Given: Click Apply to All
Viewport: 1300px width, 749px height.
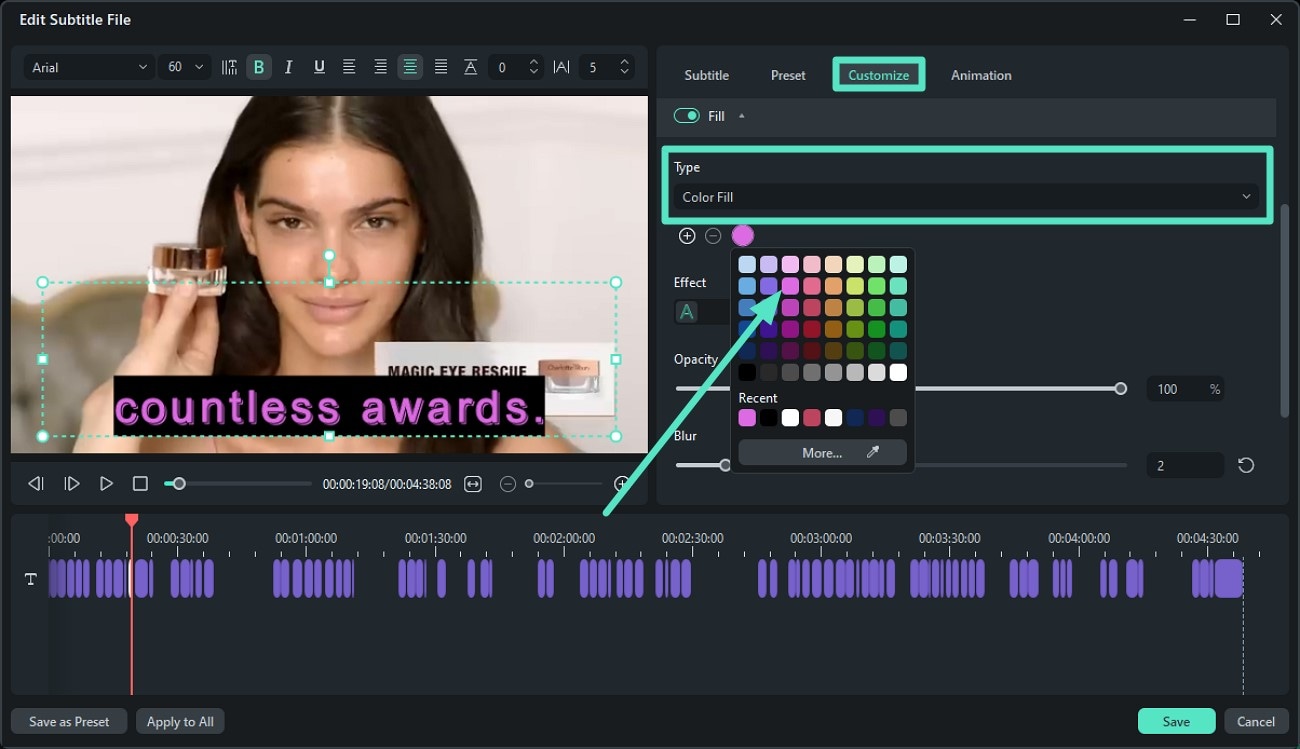Looking at the screenshot, I should click(180, 721).
